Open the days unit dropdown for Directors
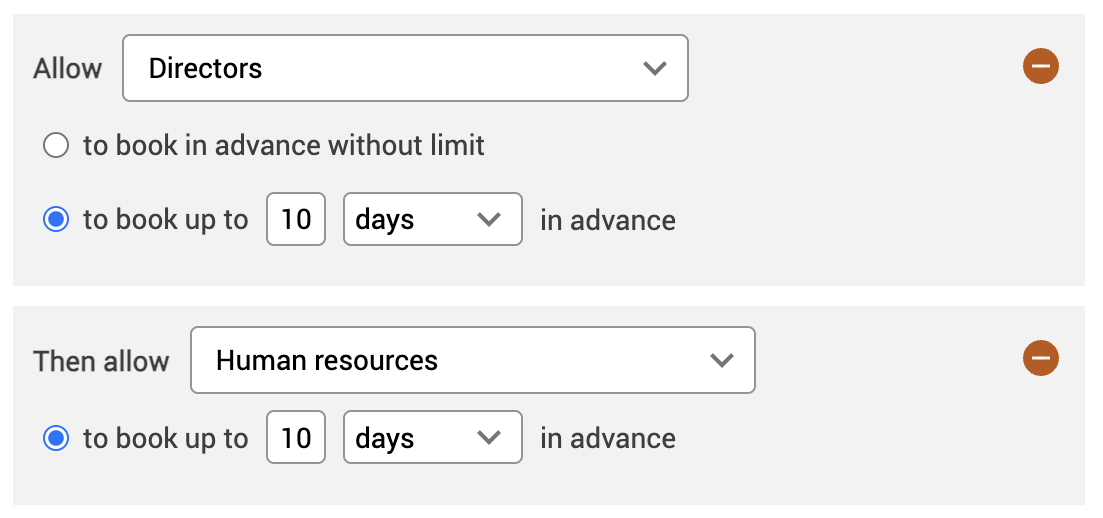Screen dimensions: 1103x518 431,220
